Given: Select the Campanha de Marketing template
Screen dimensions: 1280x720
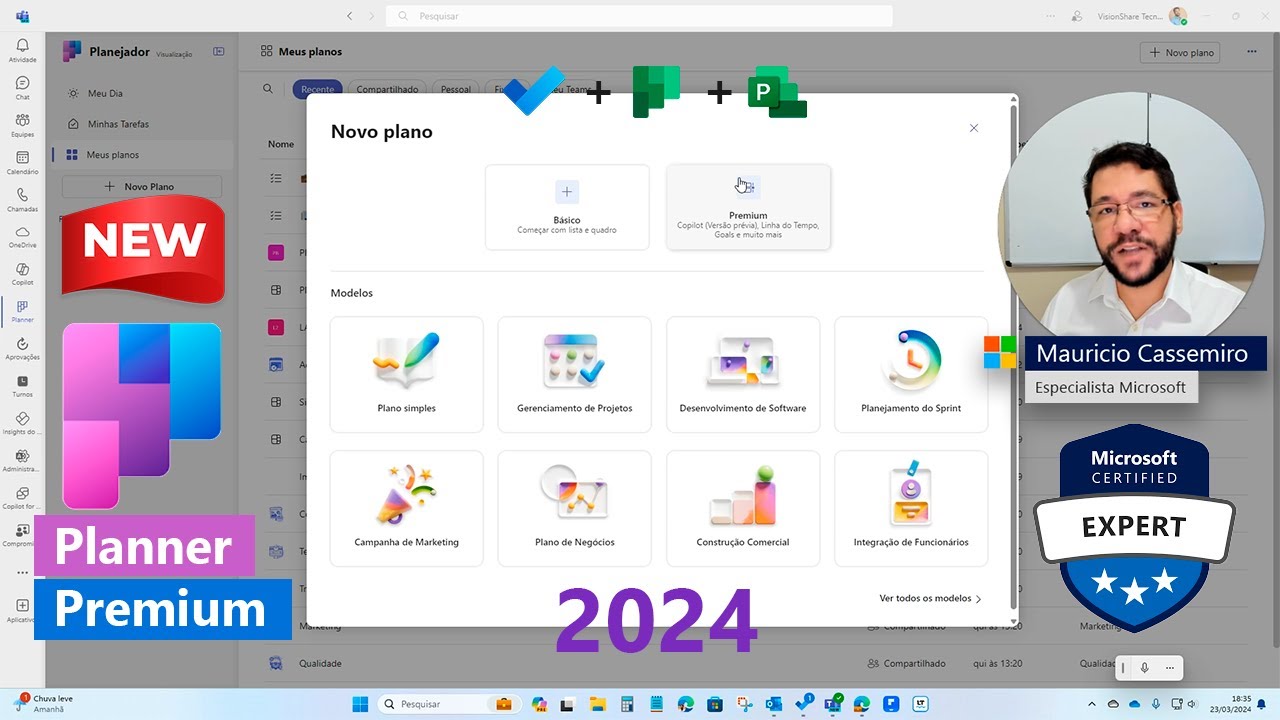Looking at the screenshot, I should [406, 508].
